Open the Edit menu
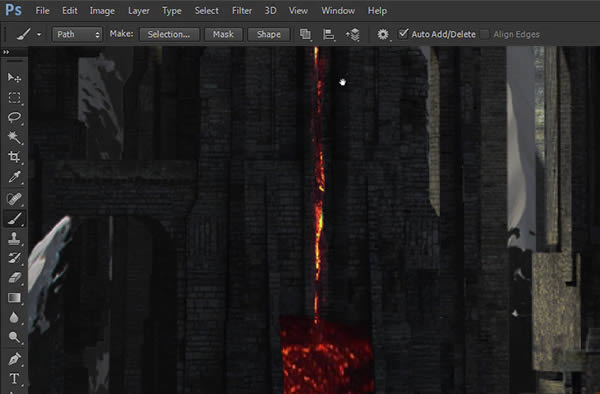 pyautogui.click(x=70, y=11)
